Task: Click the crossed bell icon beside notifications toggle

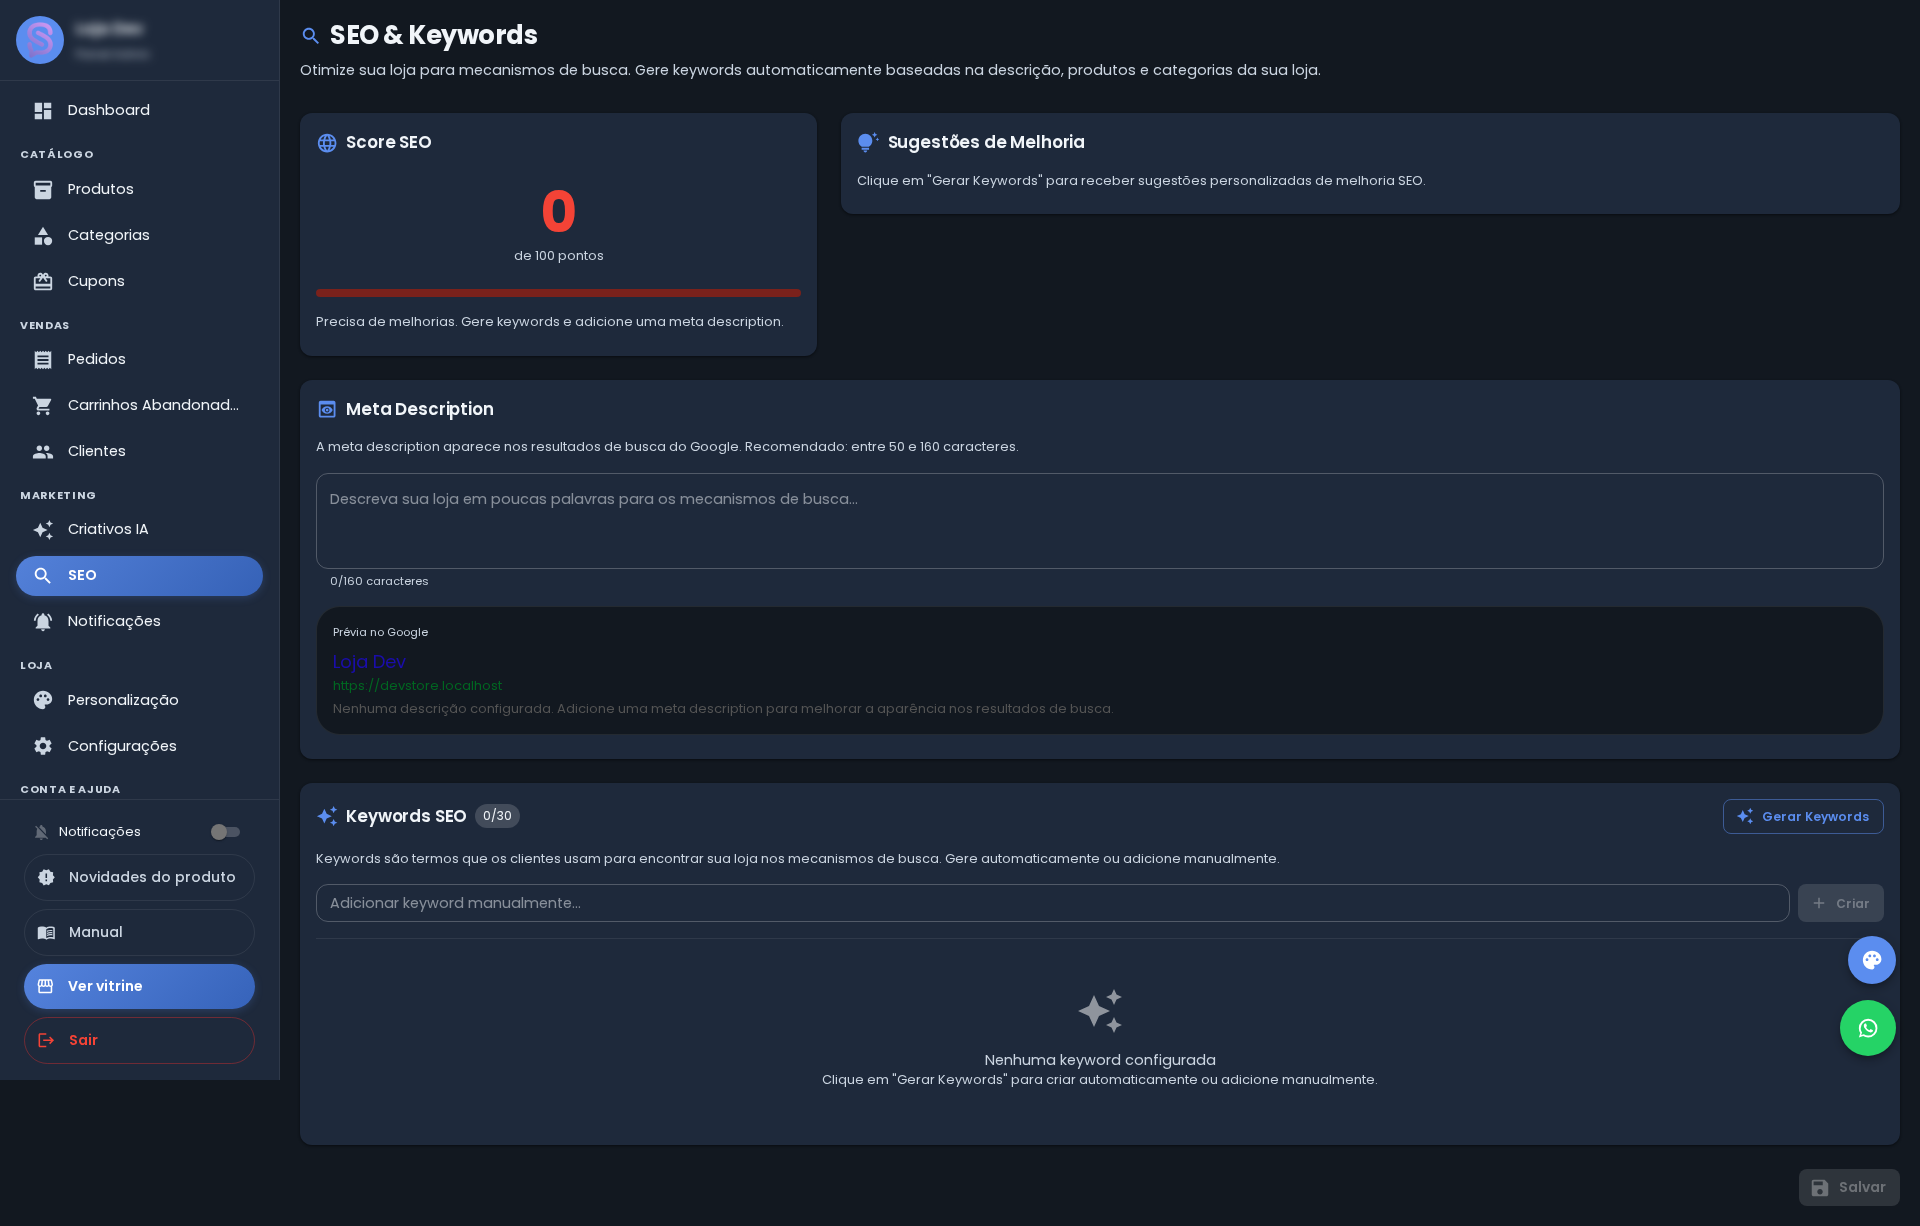Action: coord(41,832)
